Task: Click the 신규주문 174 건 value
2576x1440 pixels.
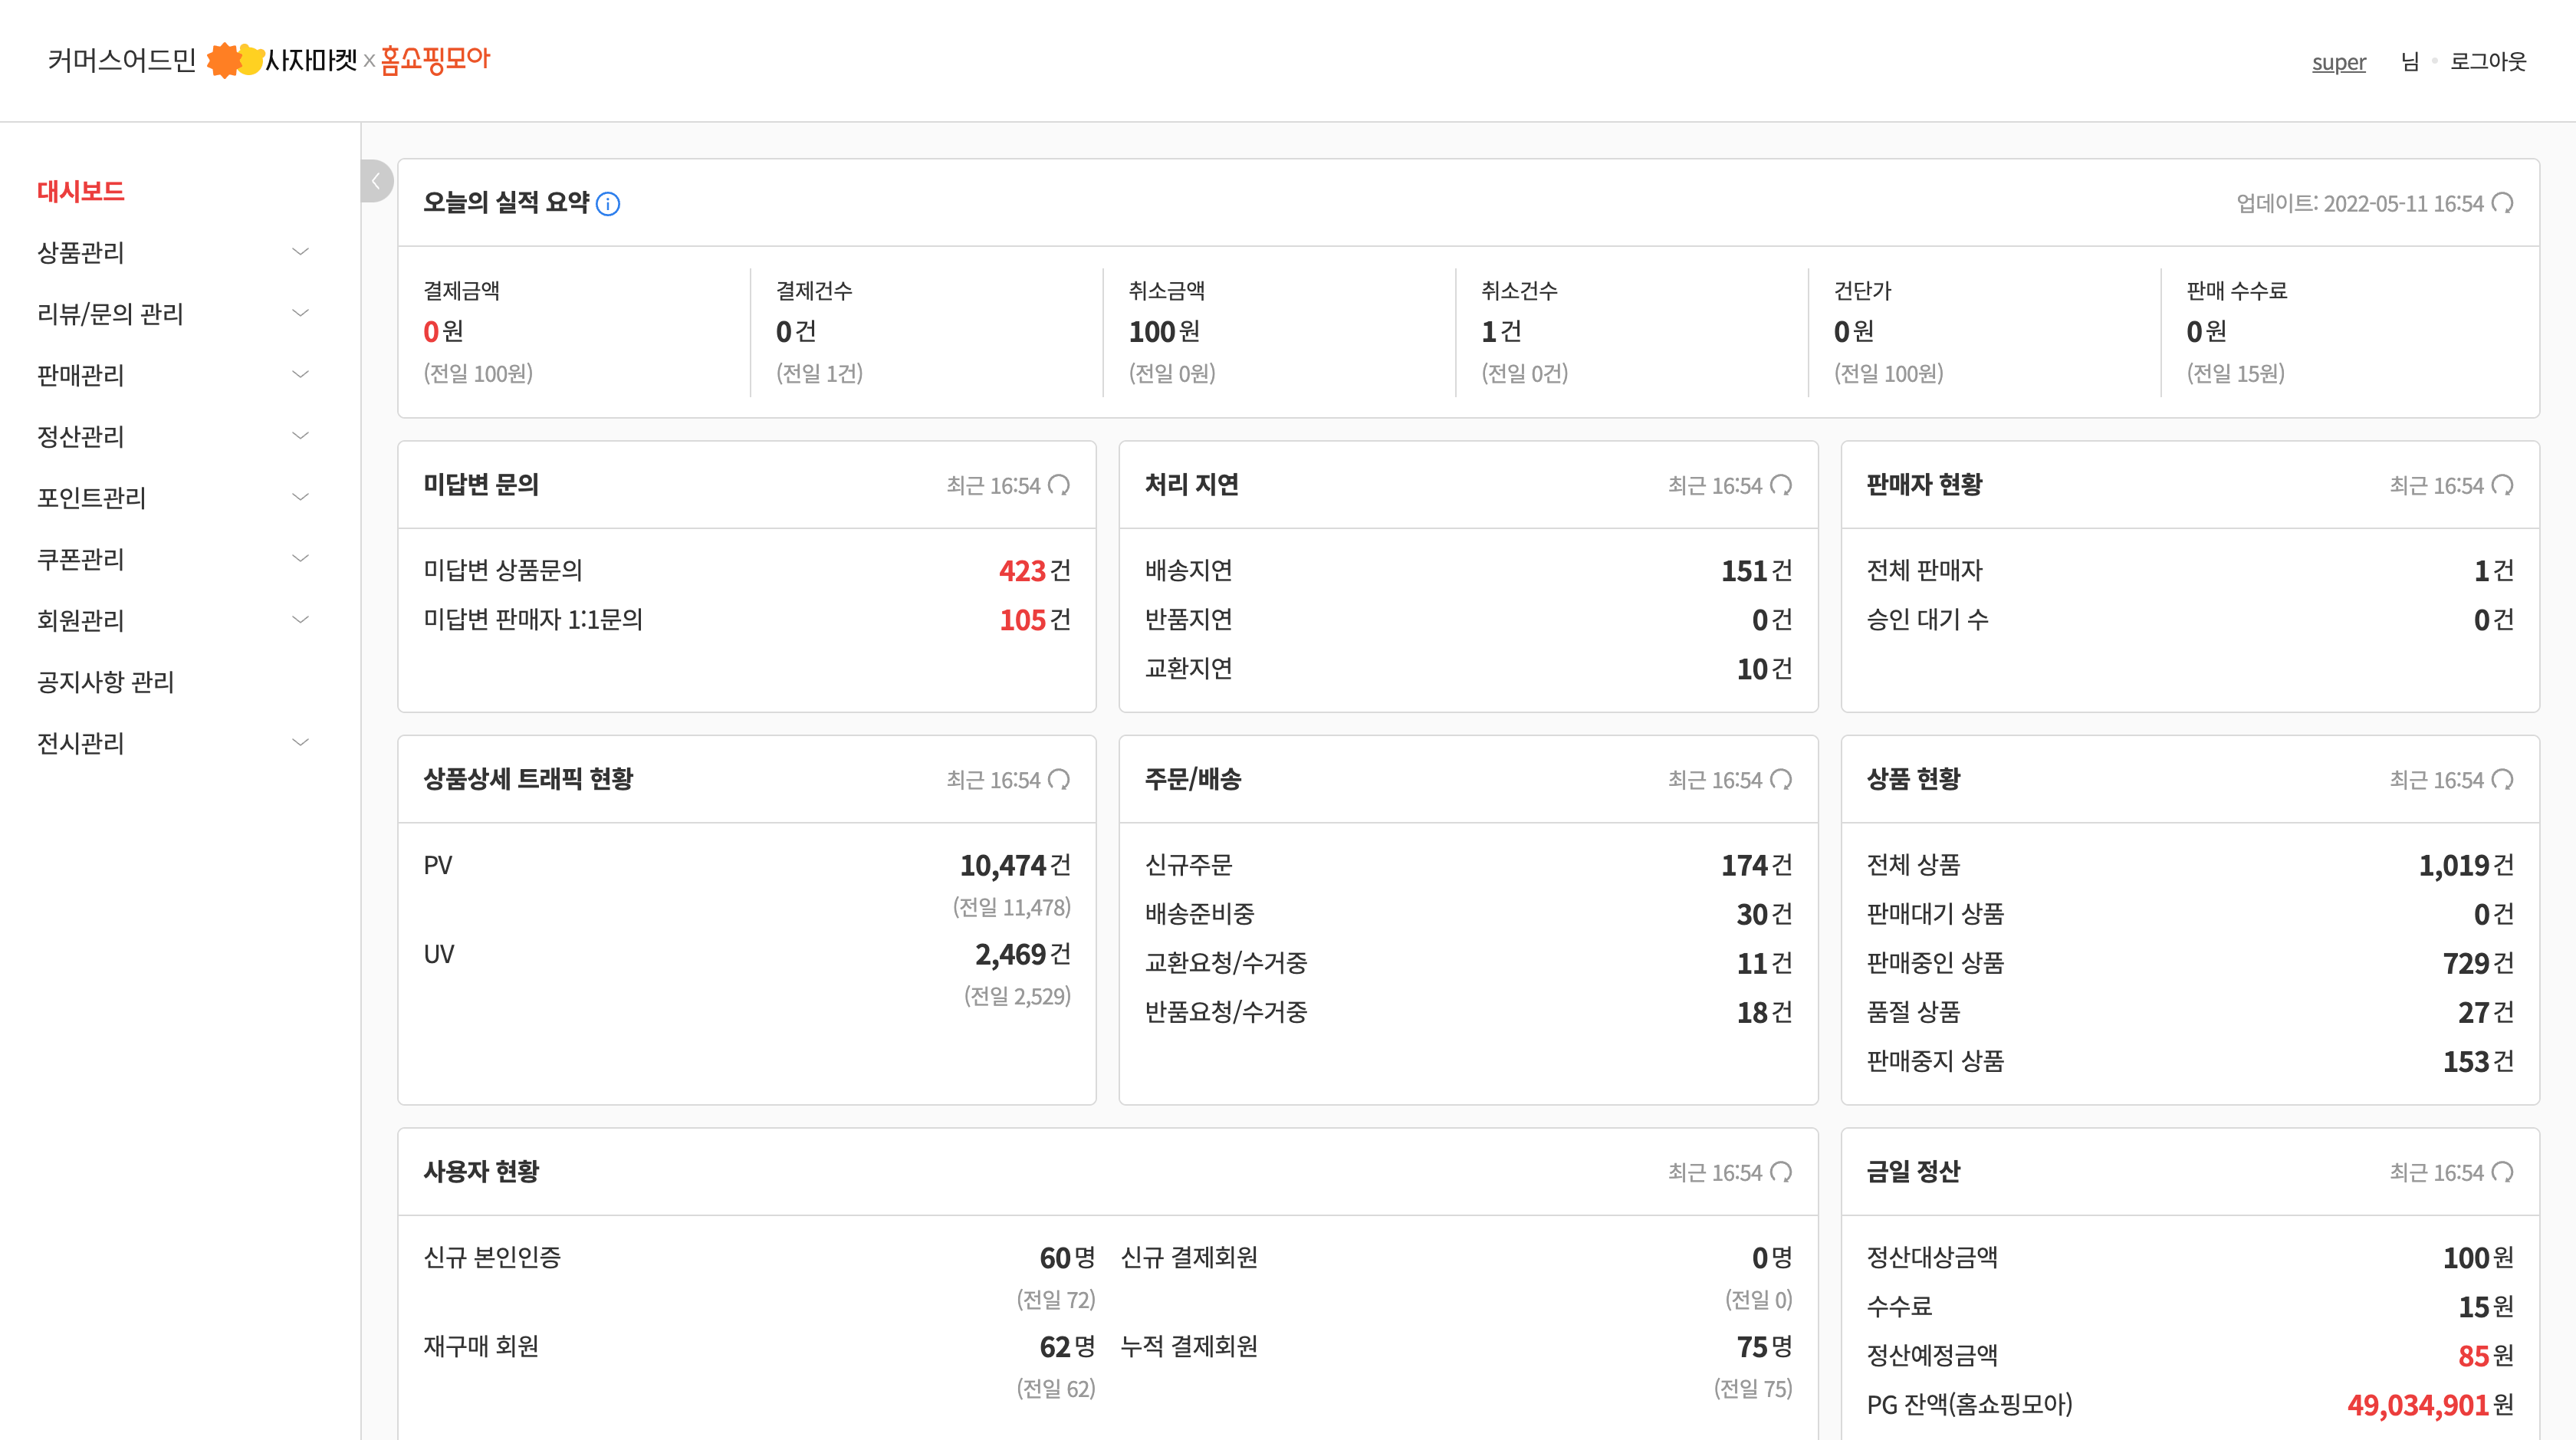Action: click(x=1756, y=865)
